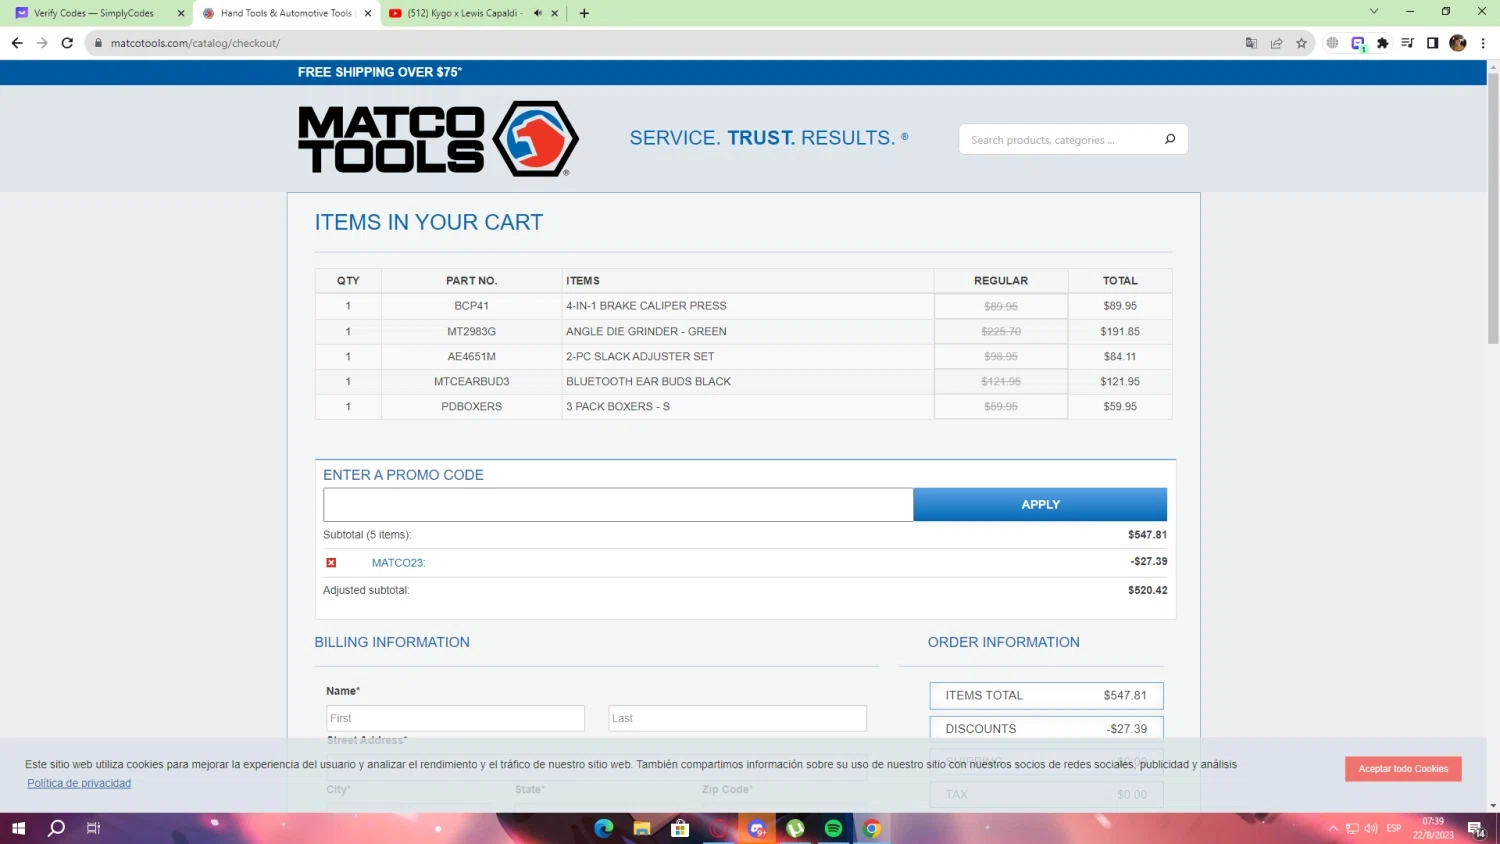This screenshot has height=844, width=1500.
Task: Open uTorrent from taskbar
Action: coord(795,828)
